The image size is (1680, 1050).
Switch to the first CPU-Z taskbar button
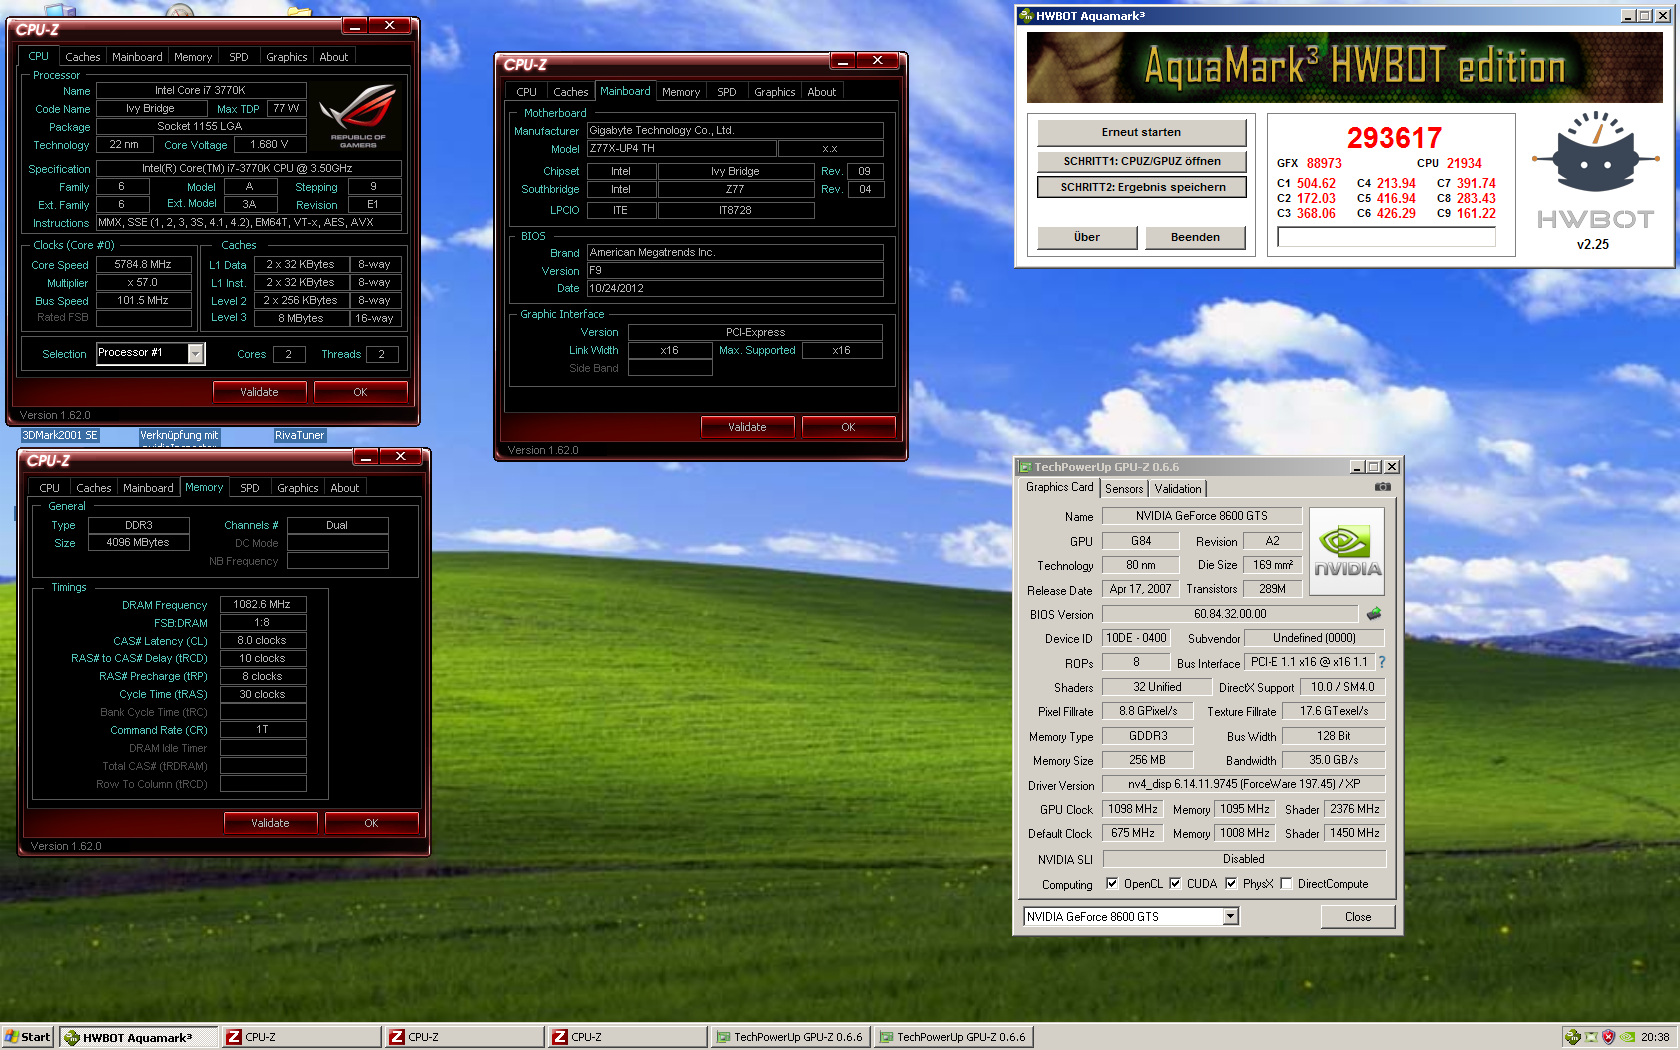coord(302,1037)
